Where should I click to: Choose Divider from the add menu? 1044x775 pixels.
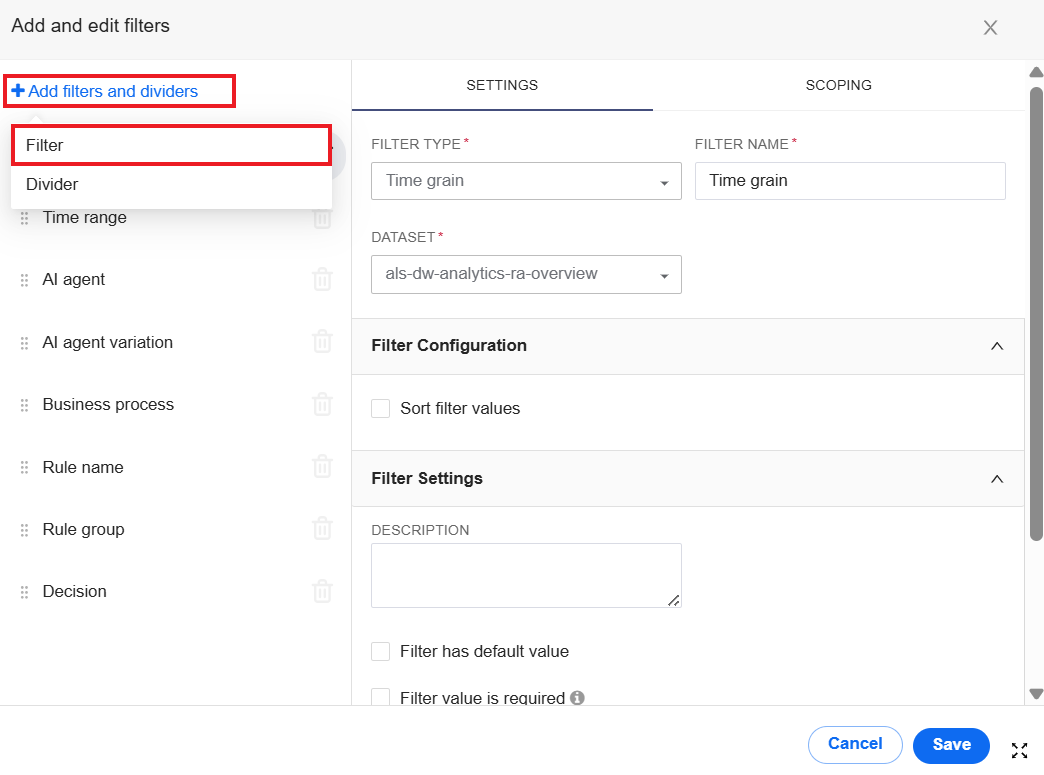tap(171, 184)
